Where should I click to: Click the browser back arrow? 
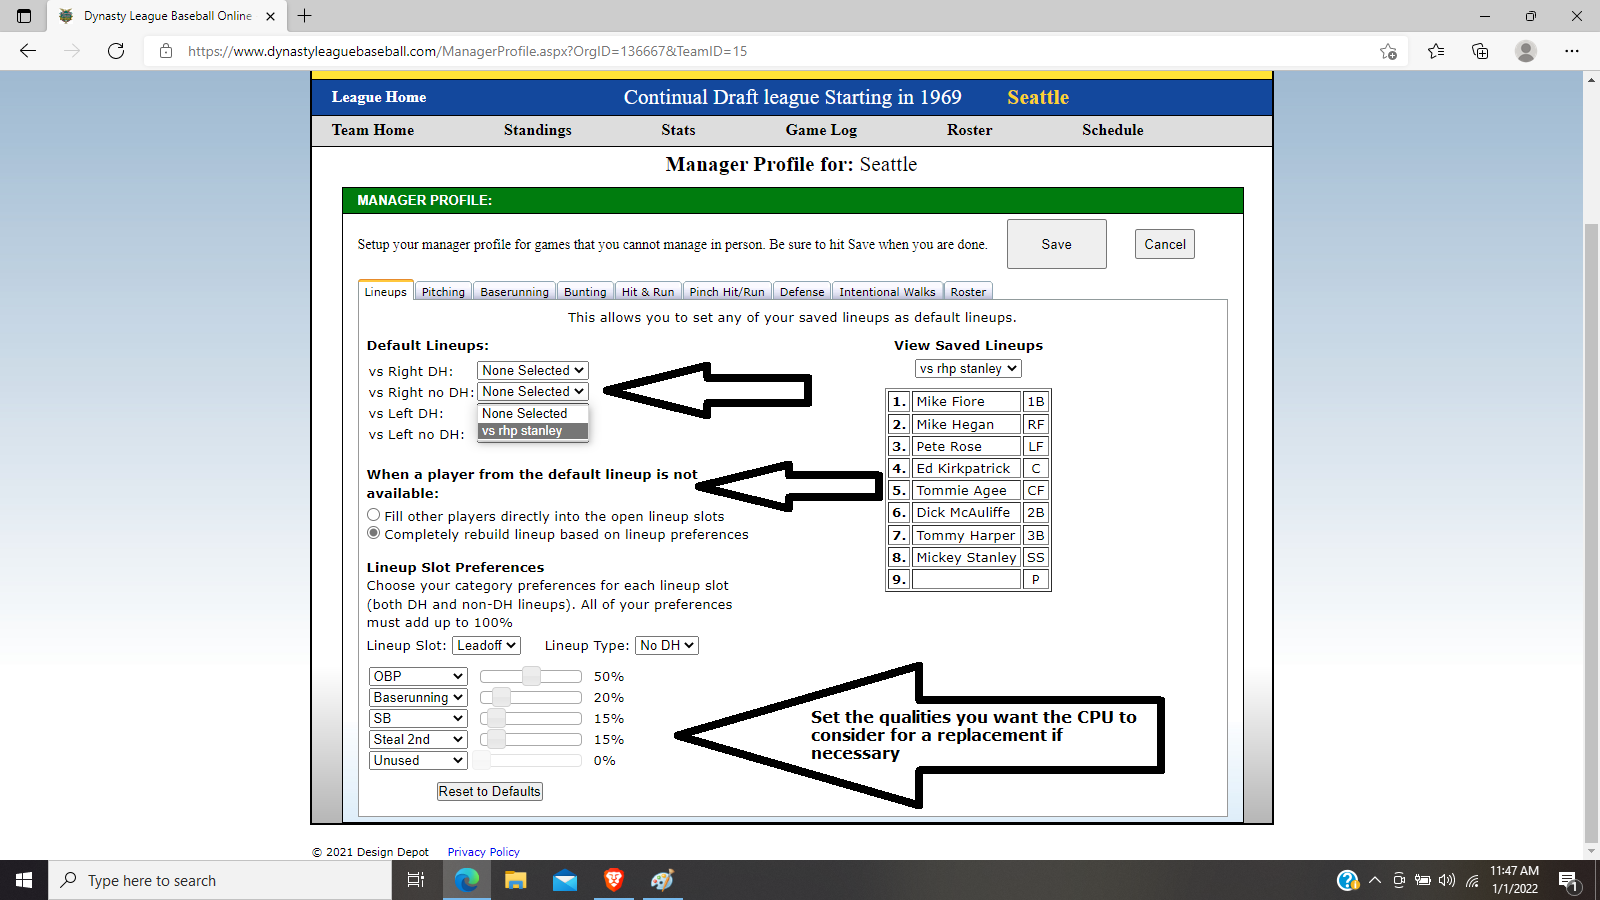click(28, 51)
